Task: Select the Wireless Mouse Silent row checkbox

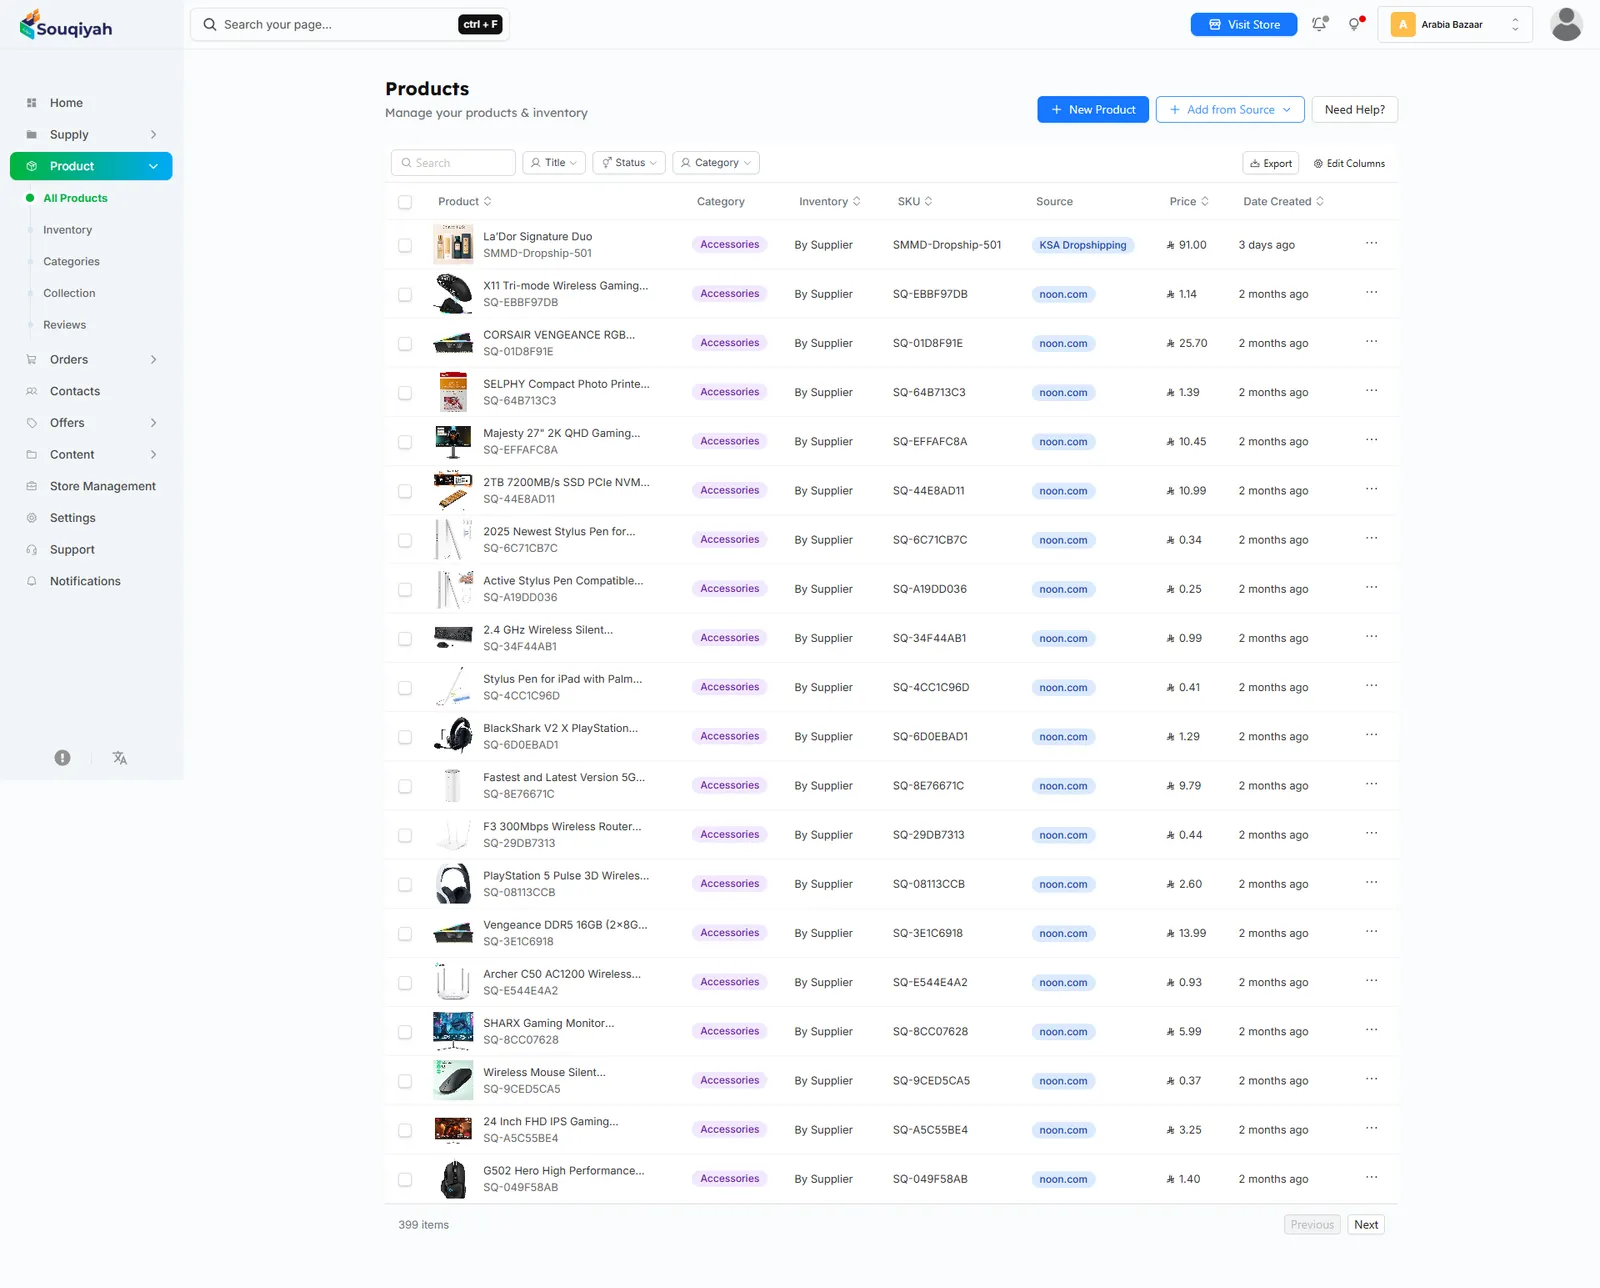Action: [405, 1081]
